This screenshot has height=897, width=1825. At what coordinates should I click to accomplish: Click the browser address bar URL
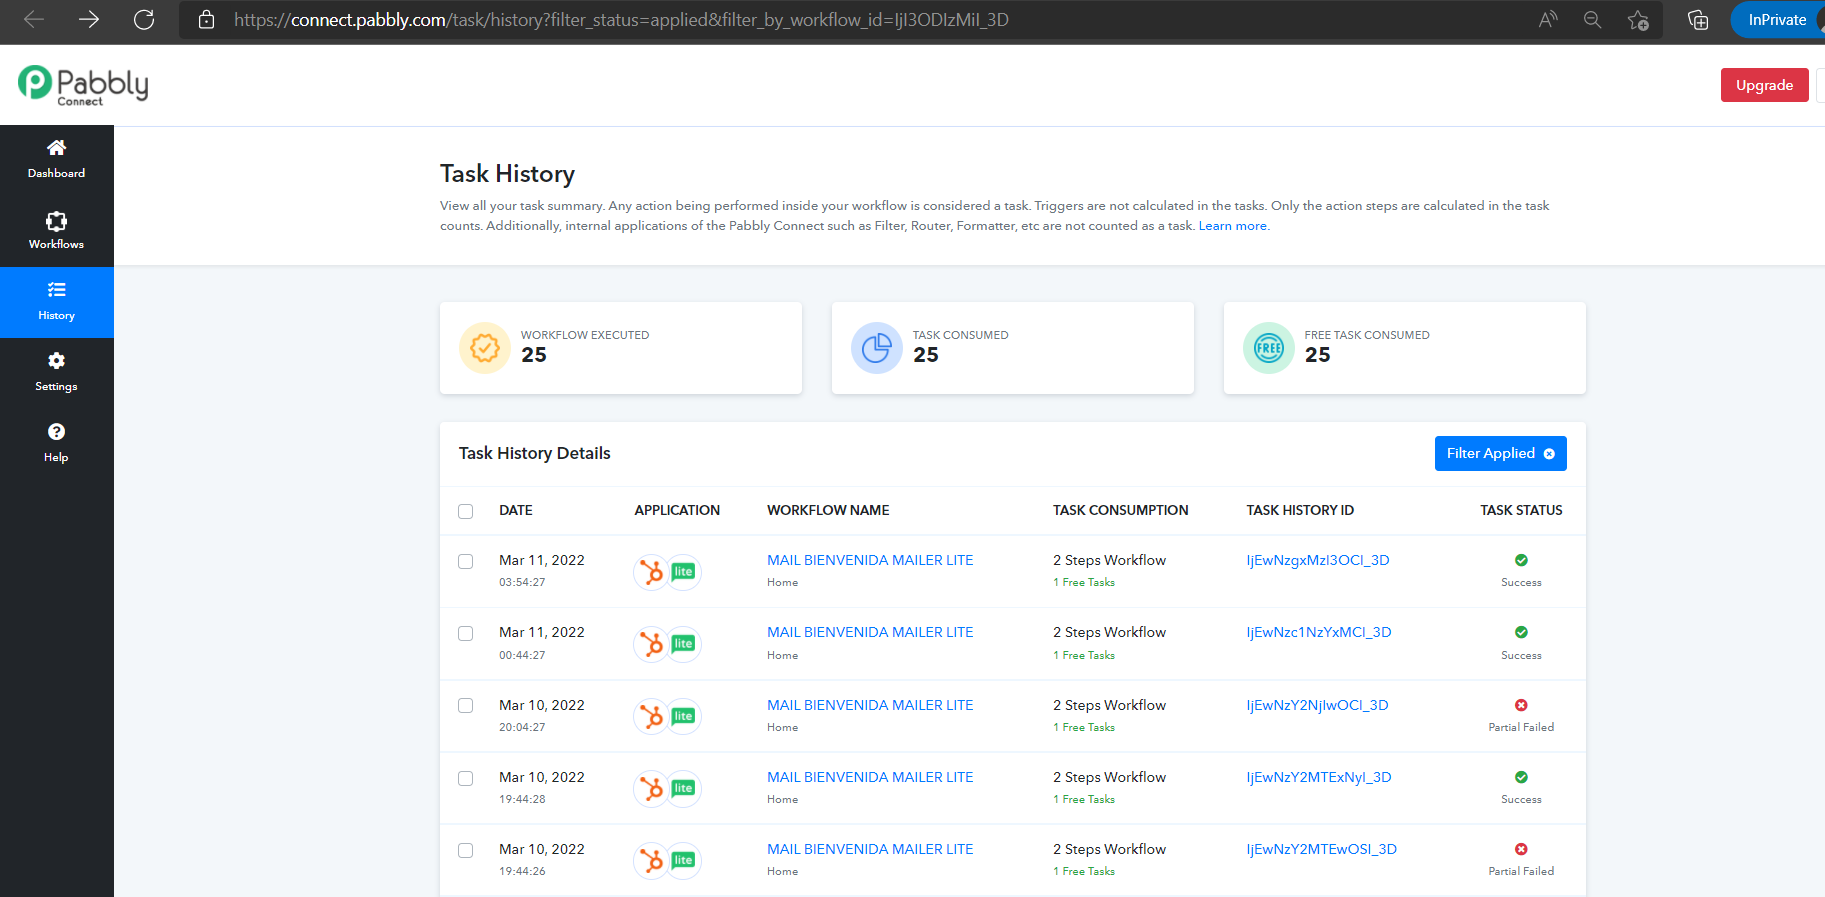point(621,20)
